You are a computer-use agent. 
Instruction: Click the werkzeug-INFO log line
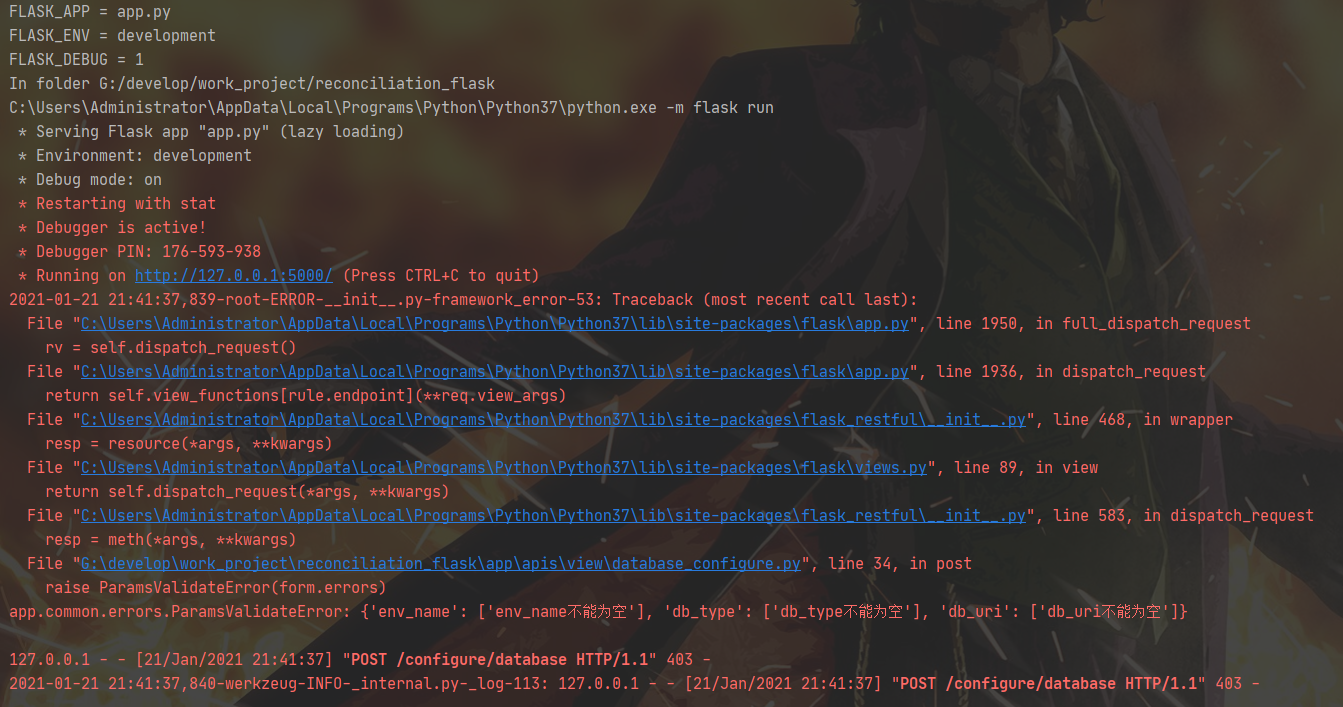[634, 684]
